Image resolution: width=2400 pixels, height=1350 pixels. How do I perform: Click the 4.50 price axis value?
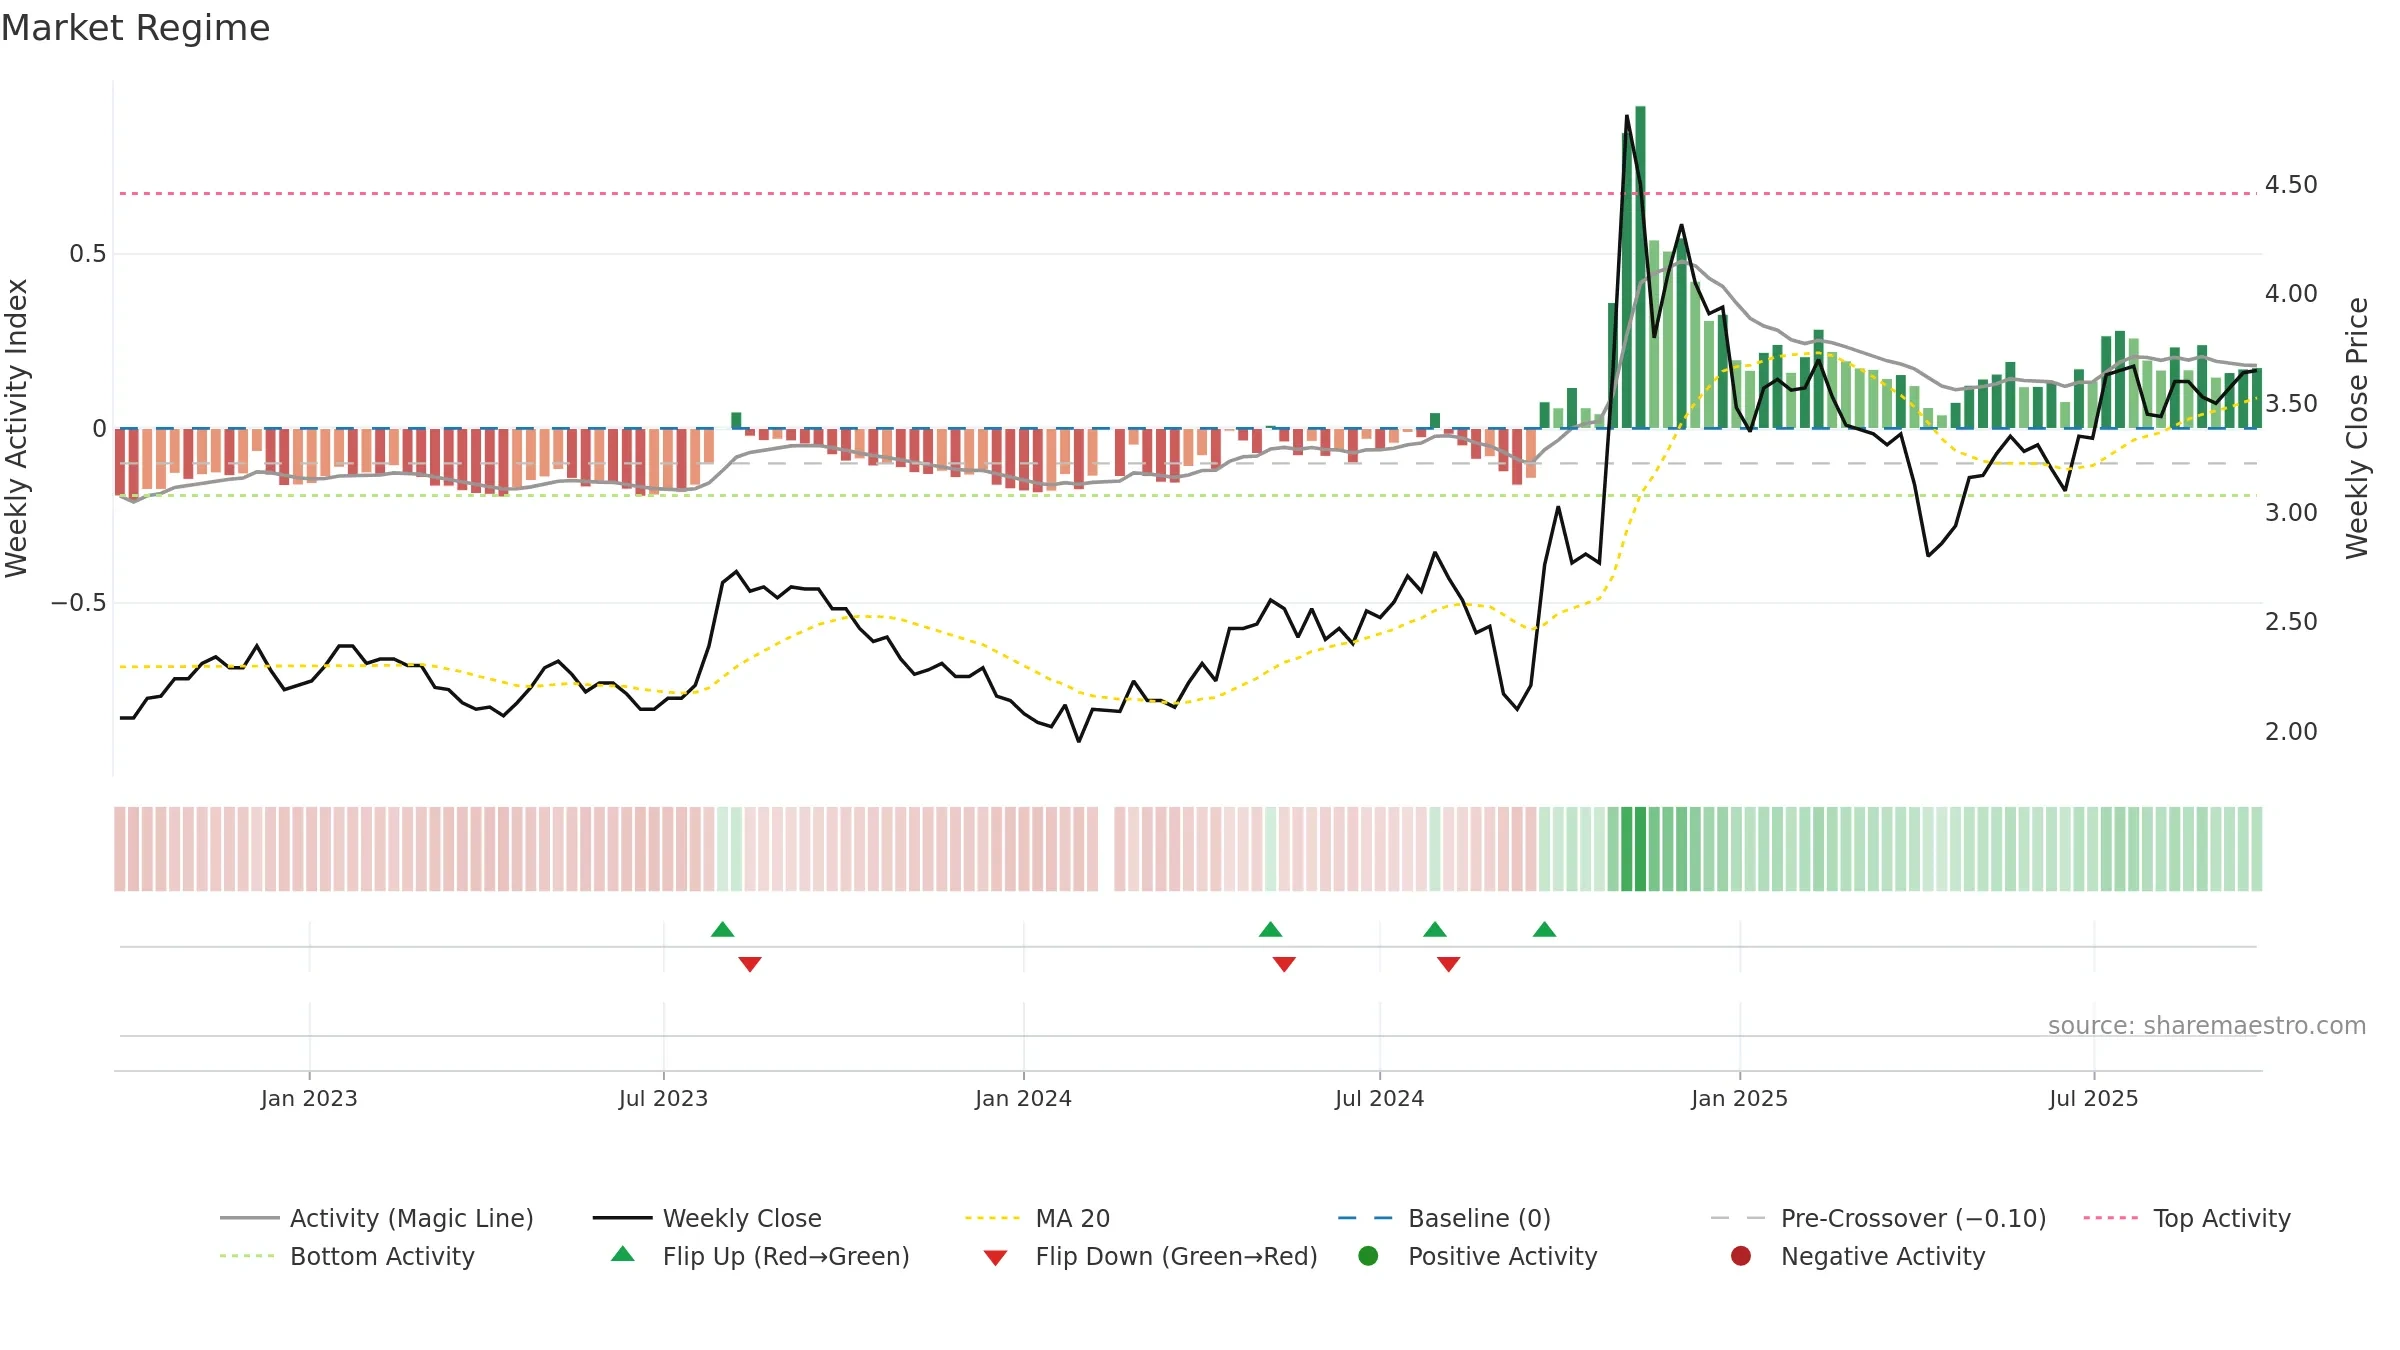coord(2291,185)
